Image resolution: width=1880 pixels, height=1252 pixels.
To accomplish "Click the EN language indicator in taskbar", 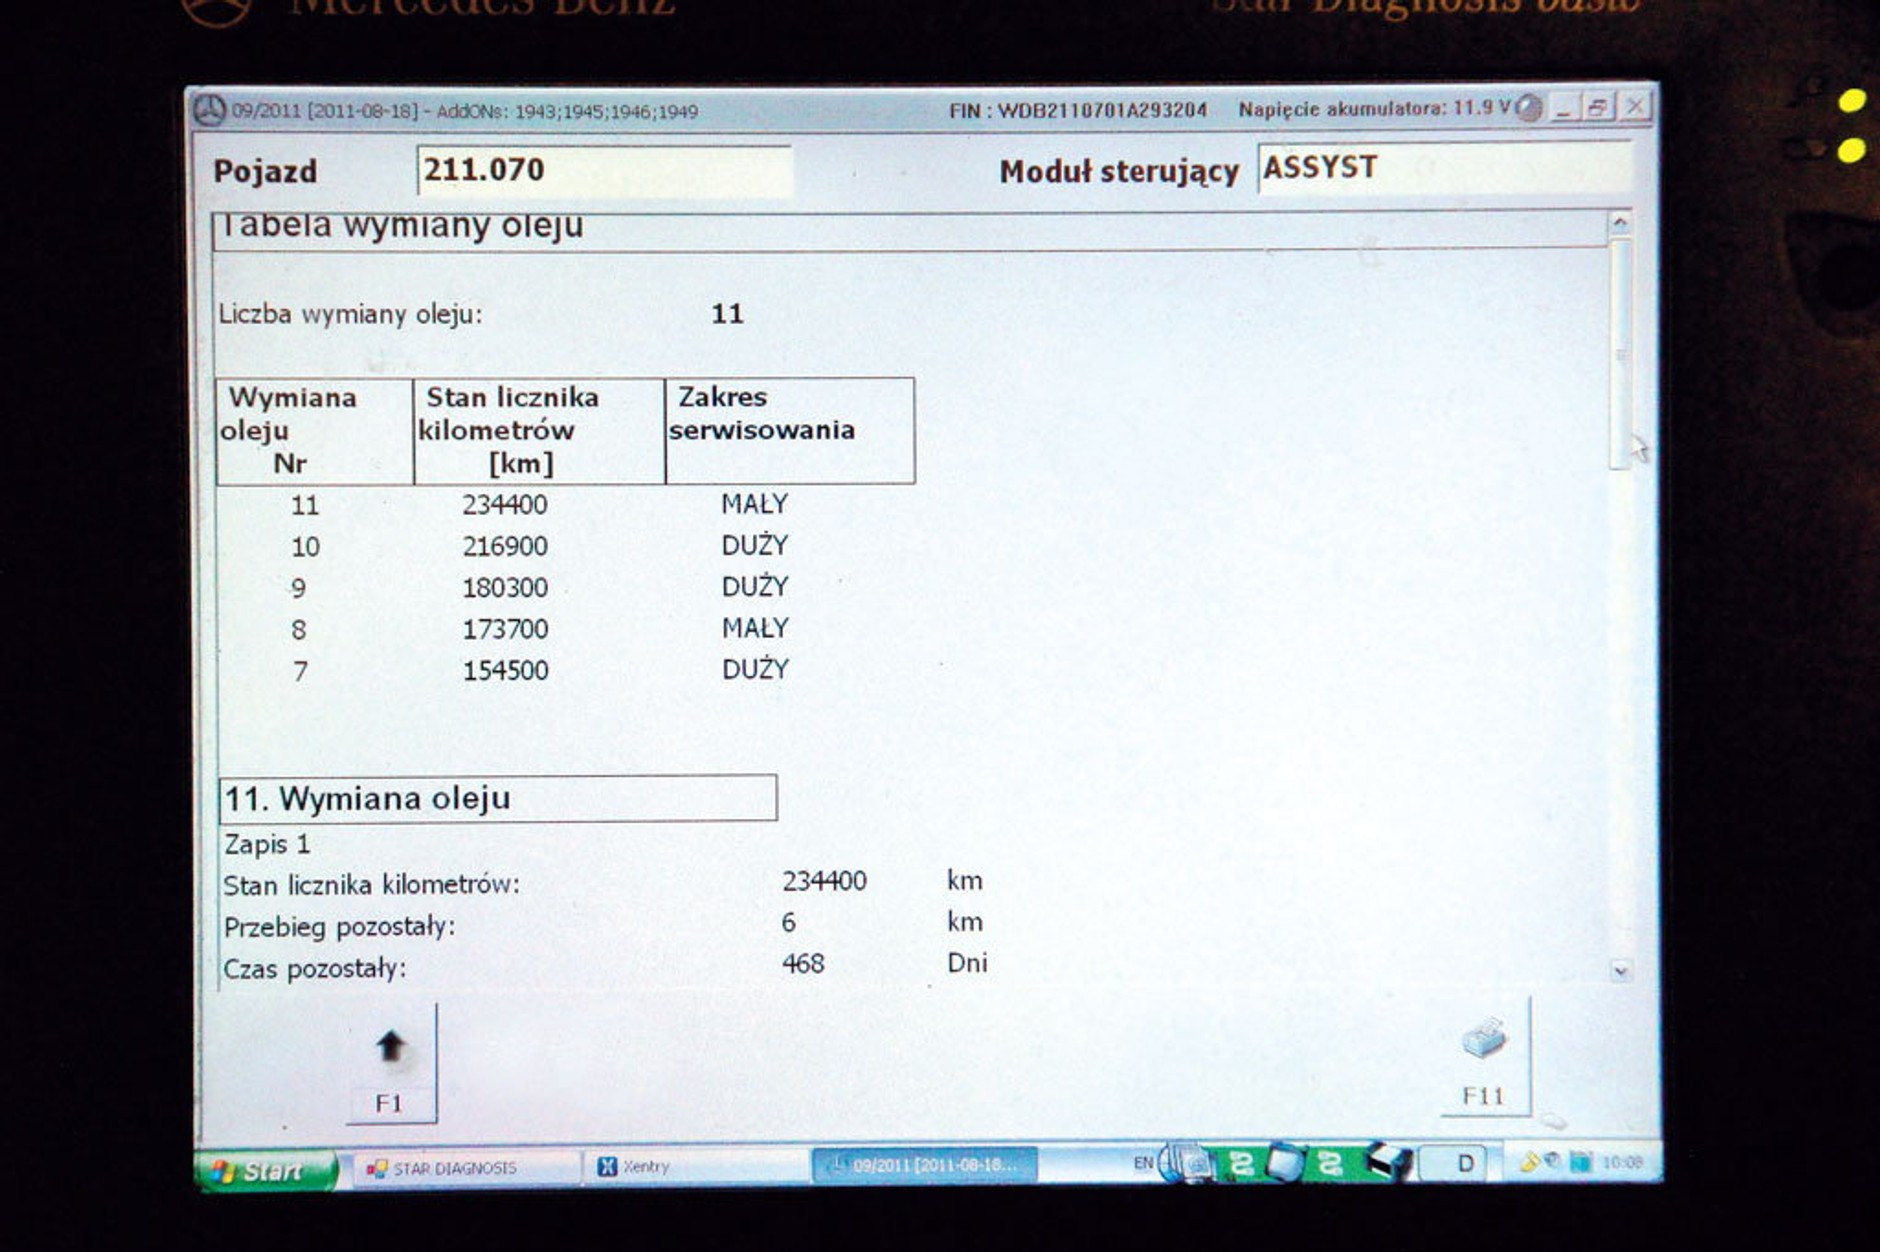I will click(x=1143, y=1163).
